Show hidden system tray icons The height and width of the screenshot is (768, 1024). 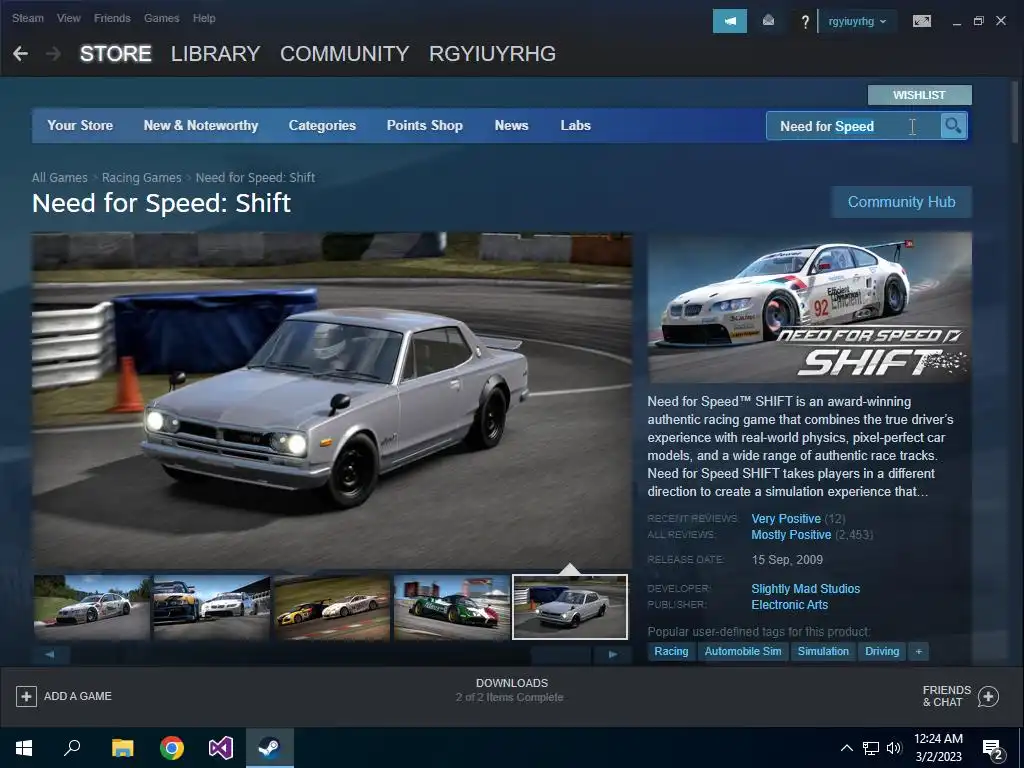pyautogui.click(x=846, y=748)
